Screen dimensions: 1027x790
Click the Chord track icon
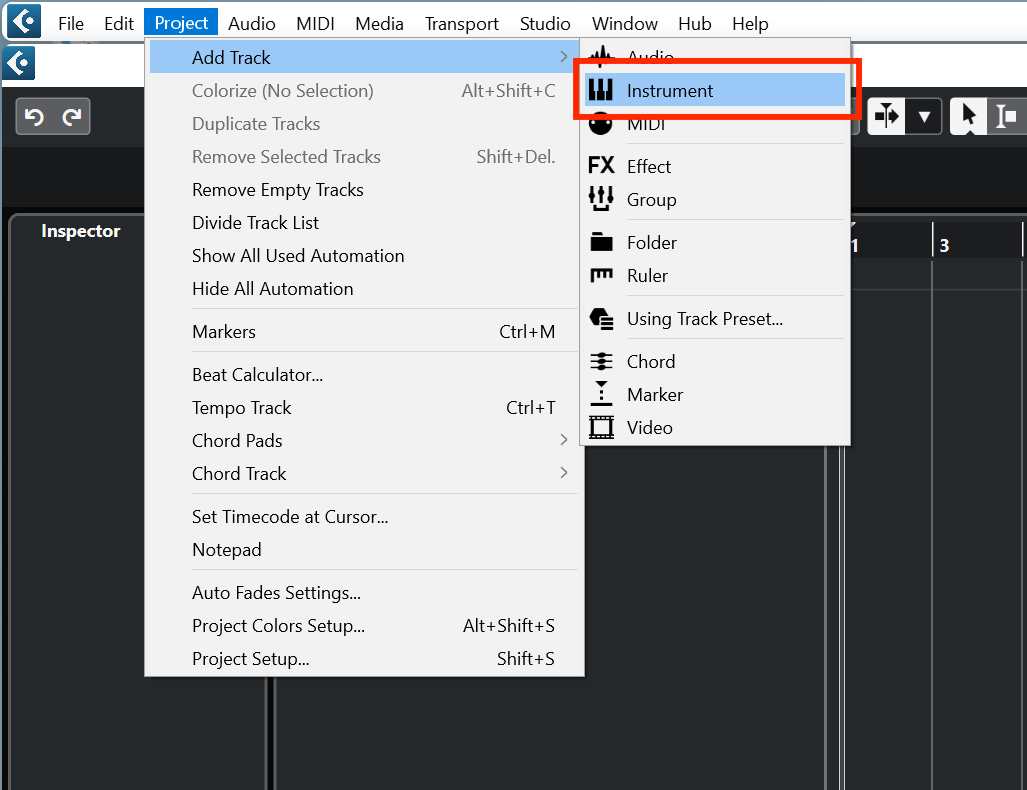(601, 361)
